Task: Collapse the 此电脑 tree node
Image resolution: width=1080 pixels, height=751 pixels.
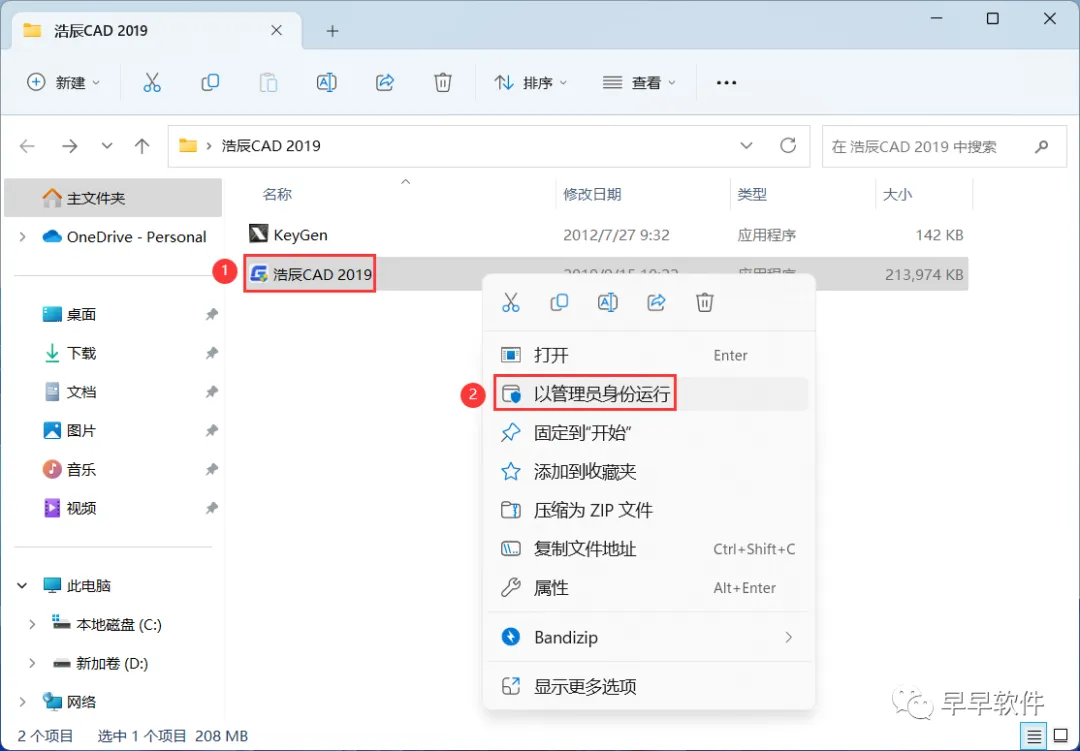Action: [x=23, y=586]
